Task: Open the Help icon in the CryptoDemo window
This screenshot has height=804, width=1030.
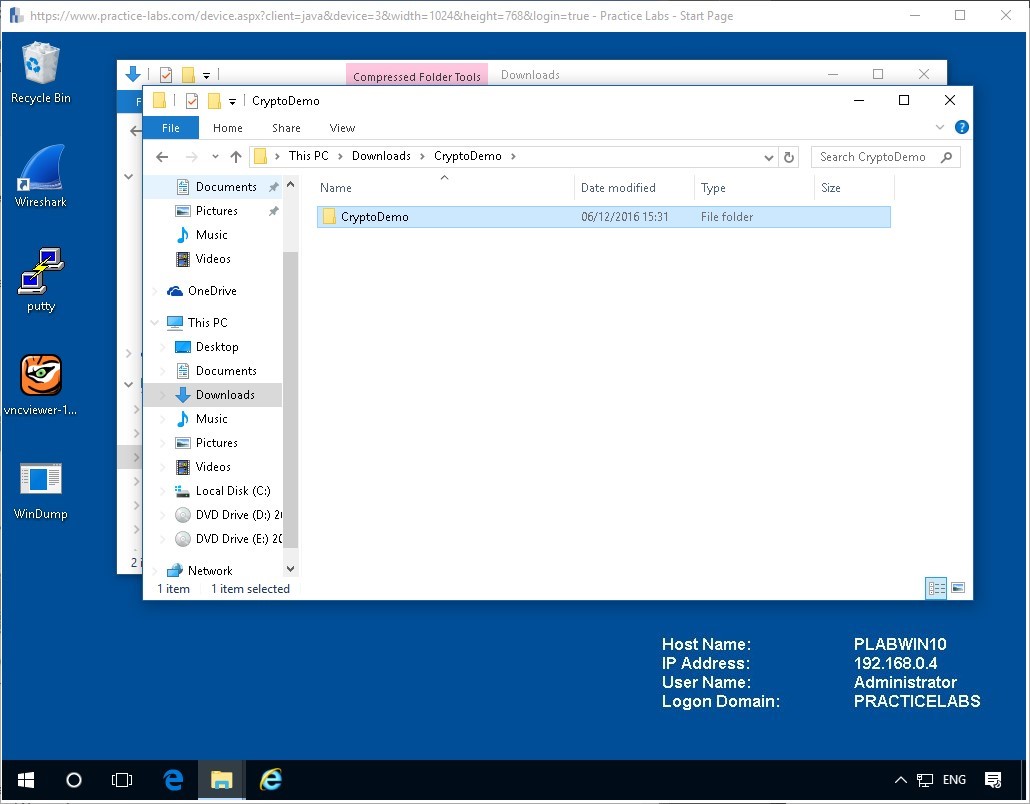Action: click(961, 127)
